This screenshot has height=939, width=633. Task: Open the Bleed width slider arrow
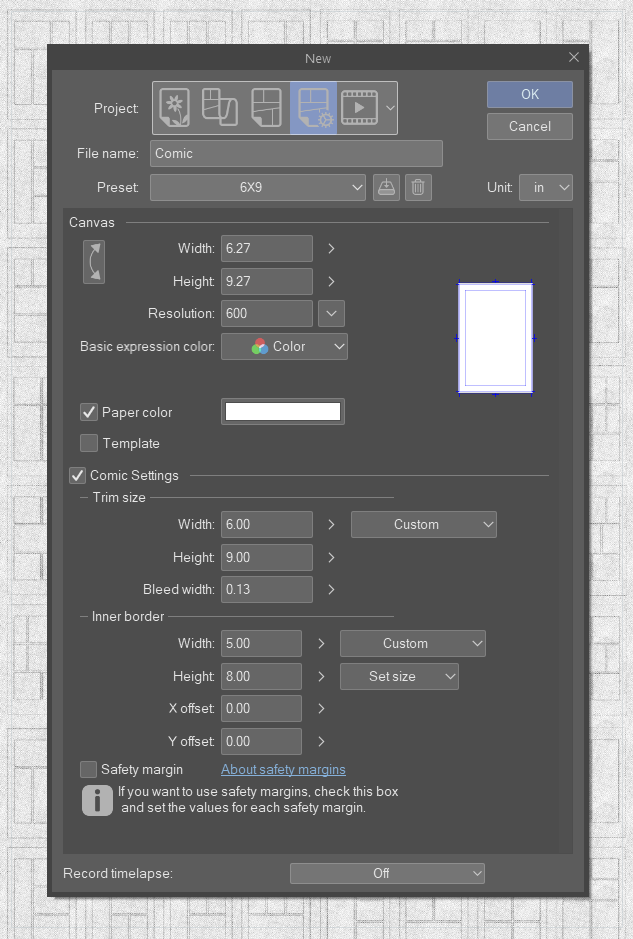pyautogui.click(x=331, y=589)
